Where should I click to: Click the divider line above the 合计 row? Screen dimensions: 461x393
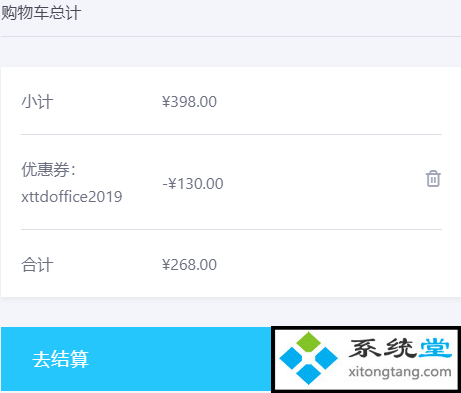pyautogui.click(x=231, y=229)
